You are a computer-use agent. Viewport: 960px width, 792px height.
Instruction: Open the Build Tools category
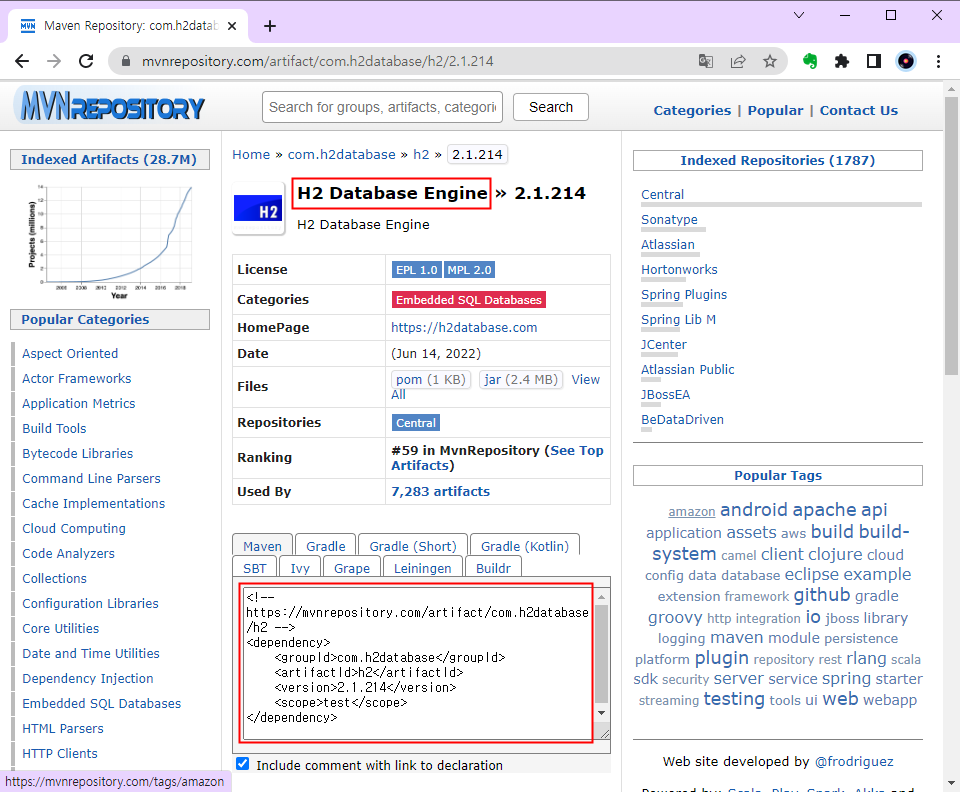pos(54,428)
